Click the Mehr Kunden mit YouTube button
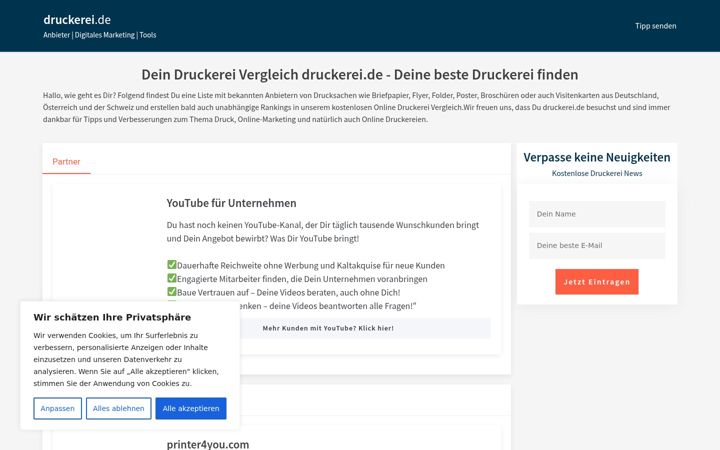720x450 pixels. [365, 328]
